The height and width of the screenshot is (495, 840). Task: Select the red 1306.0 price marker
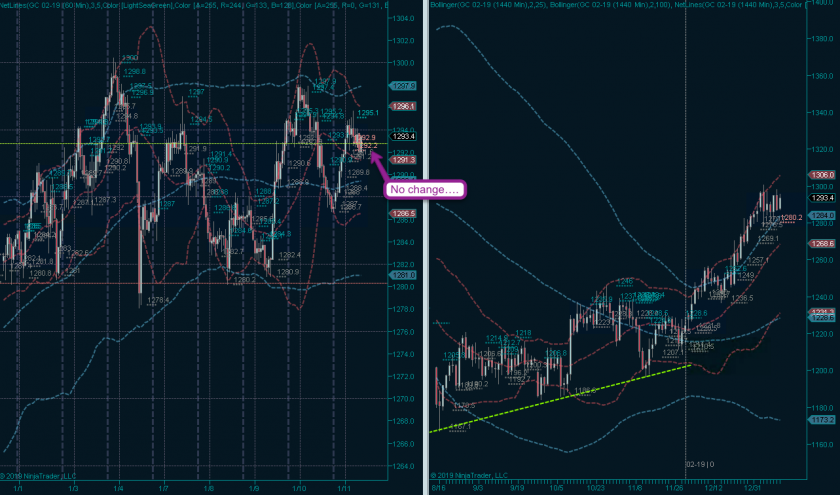click(x=822, y=175)
